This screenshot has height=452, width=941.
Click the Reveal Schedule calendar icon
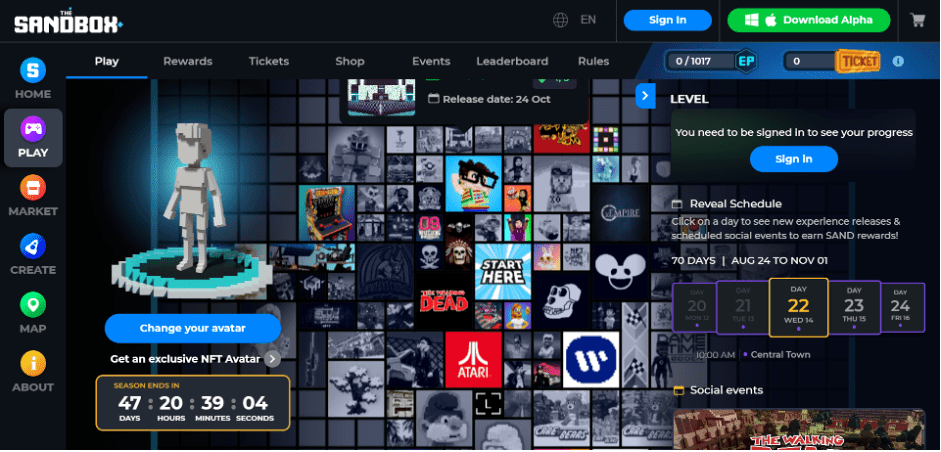pyautogui.click(x=677, y=204)
